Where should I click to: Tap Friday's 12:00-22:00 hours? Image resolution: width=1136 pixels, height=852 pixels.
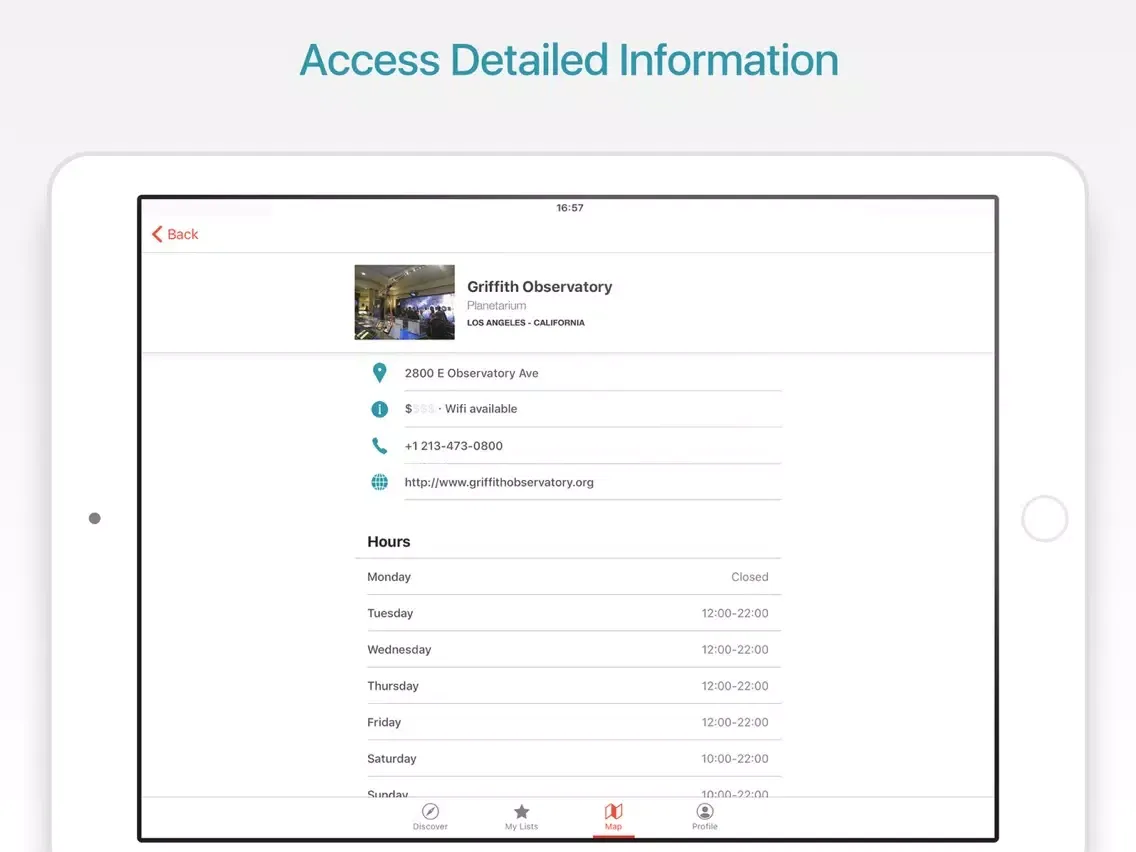735,722
